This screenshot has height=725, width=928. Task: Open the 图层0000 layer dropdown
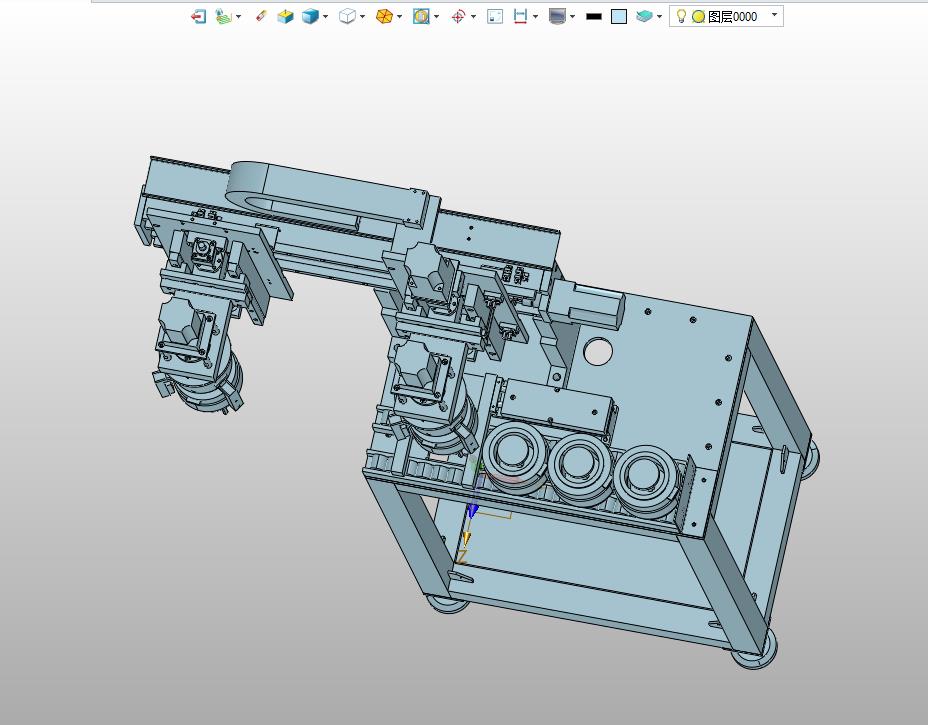[774, 16]
